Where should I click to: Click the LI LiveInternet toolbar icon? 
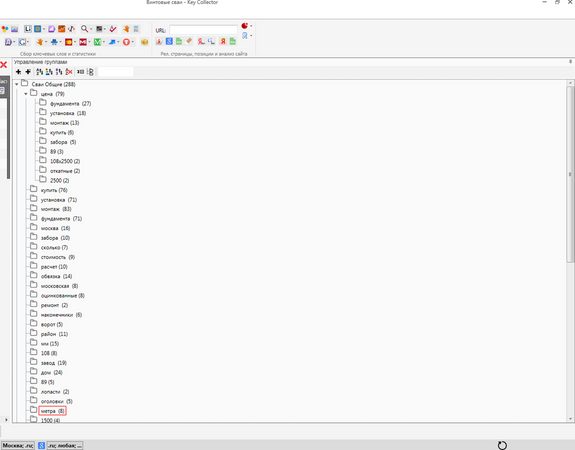28,29
